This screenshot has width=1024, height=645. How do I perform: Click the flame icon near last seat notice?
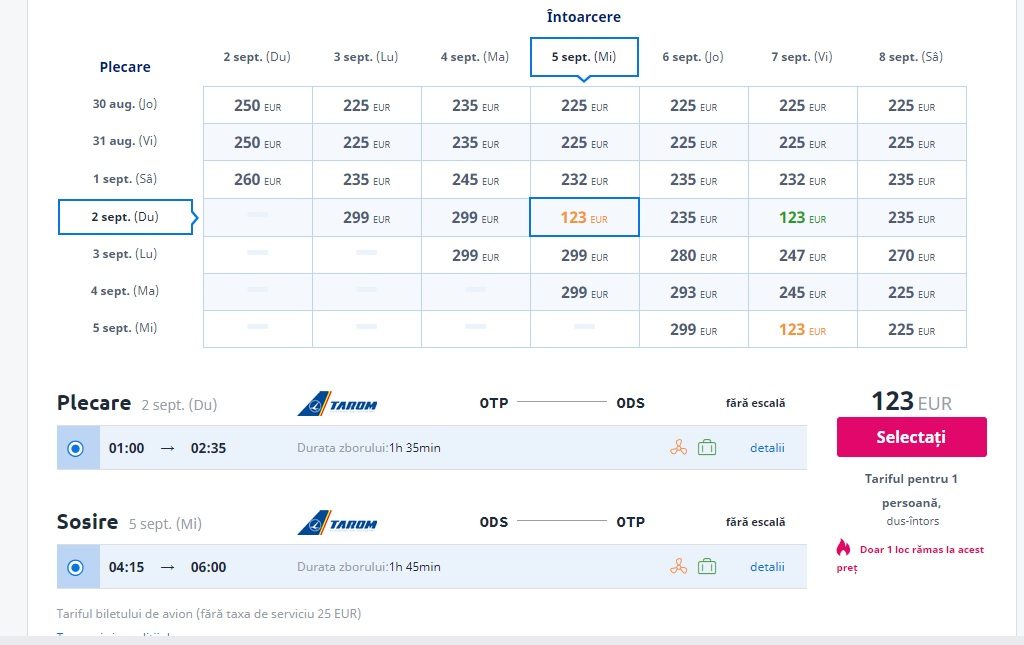click(x=844, y=547)
